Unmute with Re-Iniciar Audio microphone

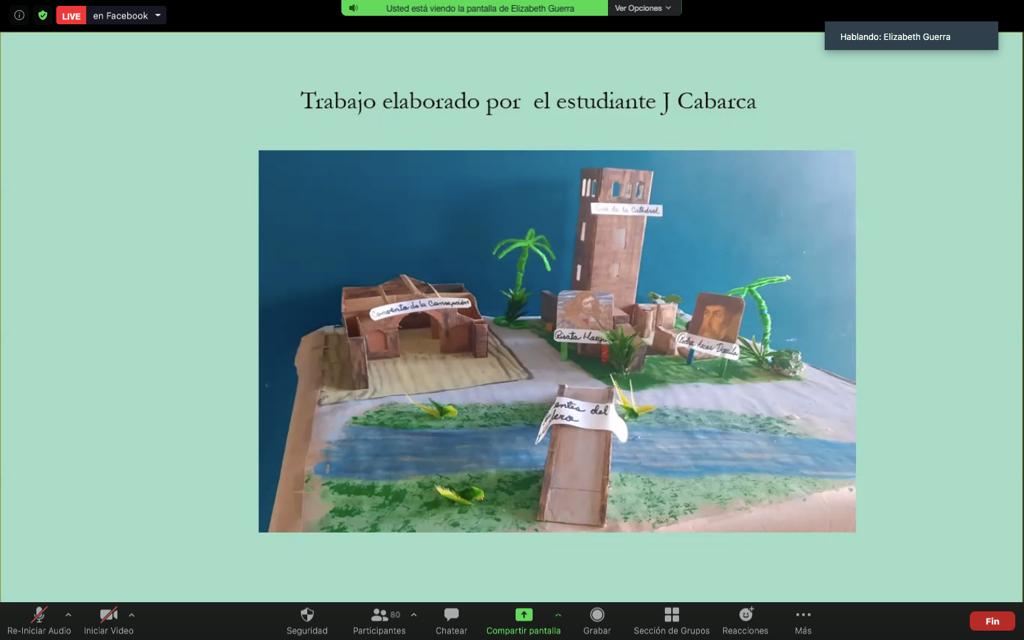[39, 615]
